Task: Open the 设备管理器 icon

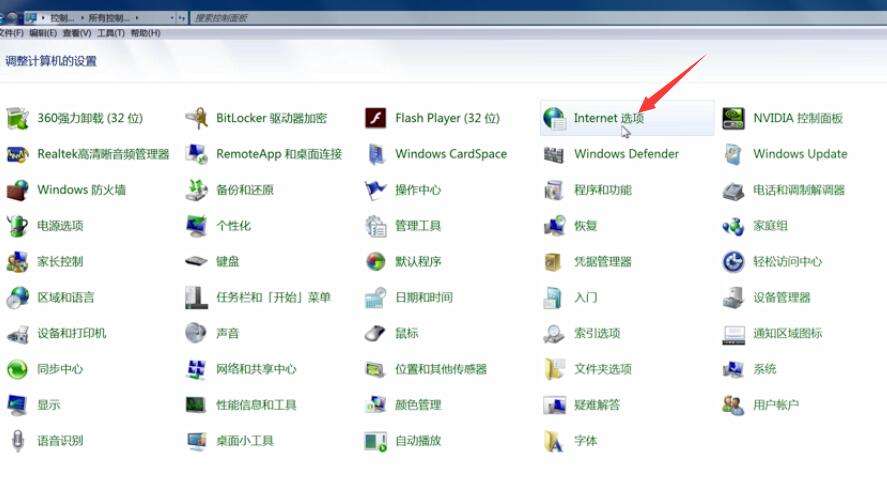Action: pyautogui.click(x=733, y=297)
